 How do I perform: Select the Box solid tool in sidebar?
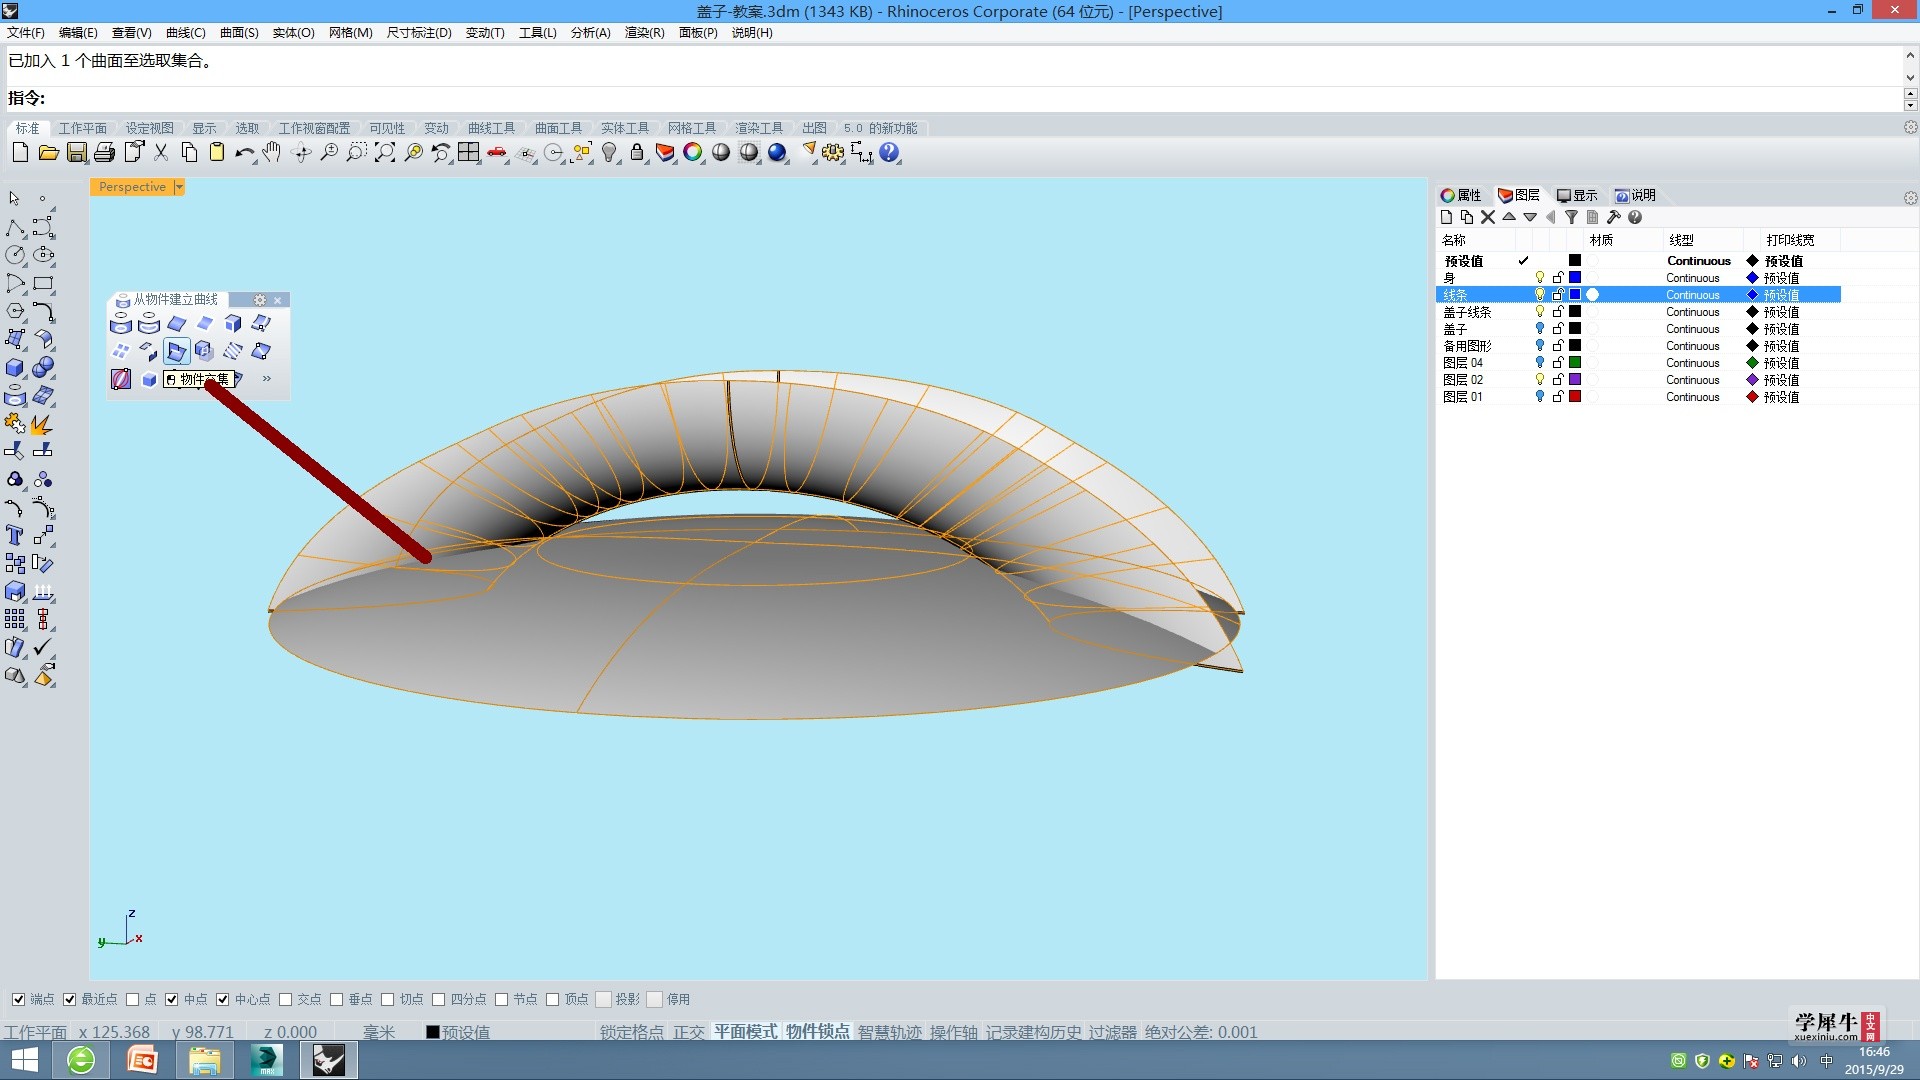click(x=15, y=367)
